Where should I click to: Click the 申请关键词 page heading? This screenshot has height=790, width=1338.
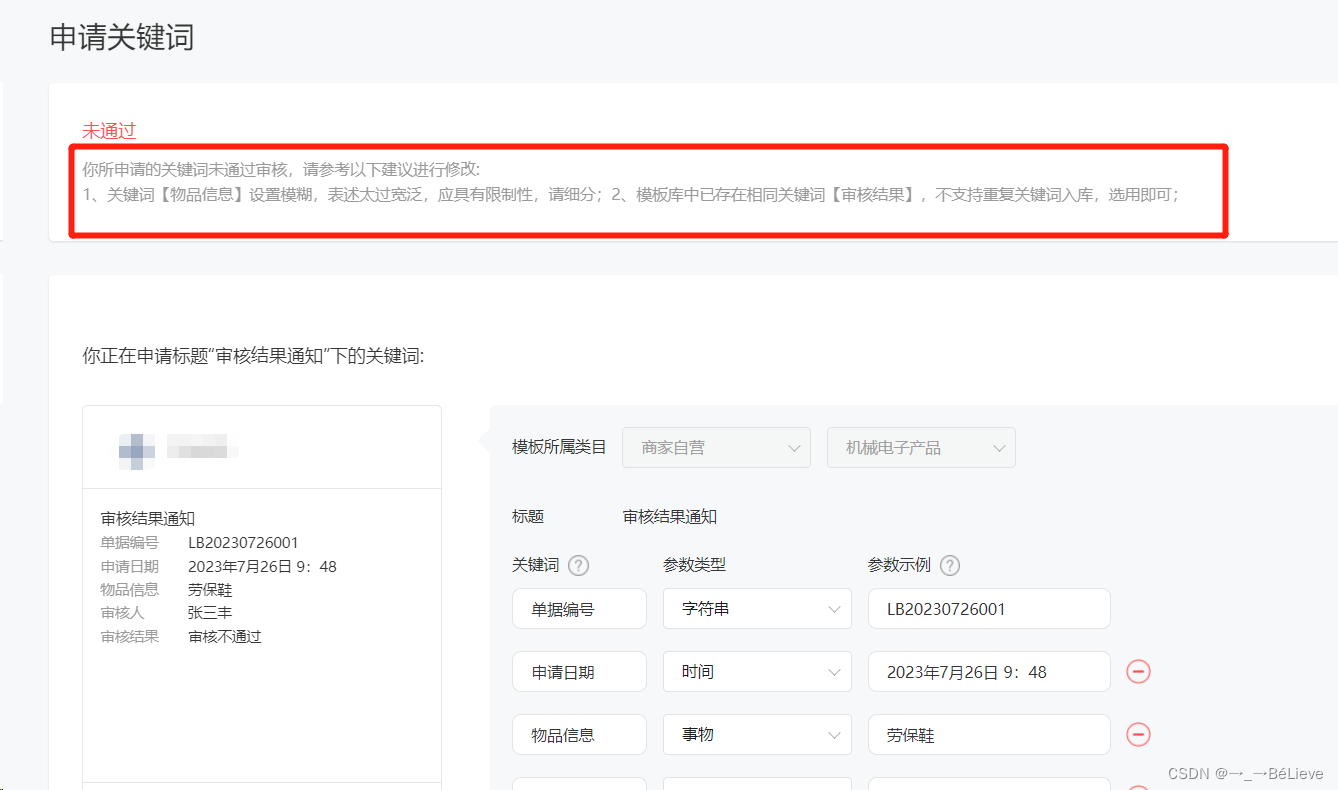click(122, 38)
